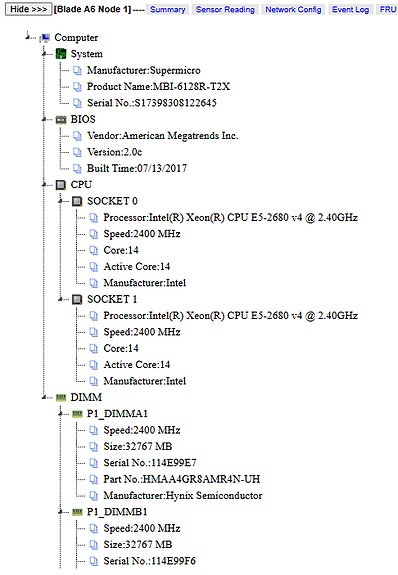Click 'Product Name:MBI-6128R-T2X' text
The image size is (398, 575).
[158, 87]
